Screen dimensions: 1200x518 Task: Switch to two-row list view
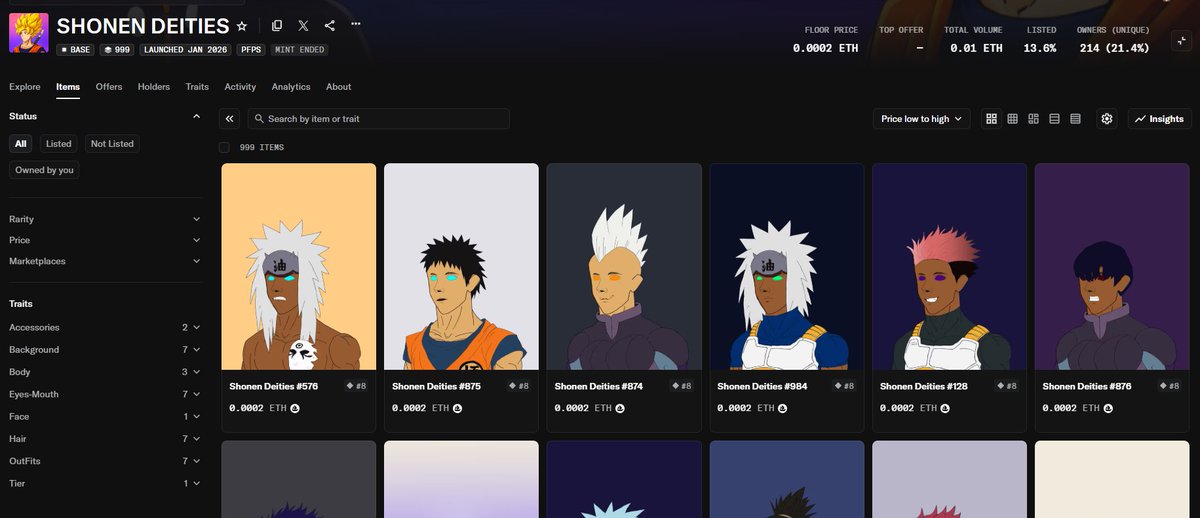[1054, 119]
